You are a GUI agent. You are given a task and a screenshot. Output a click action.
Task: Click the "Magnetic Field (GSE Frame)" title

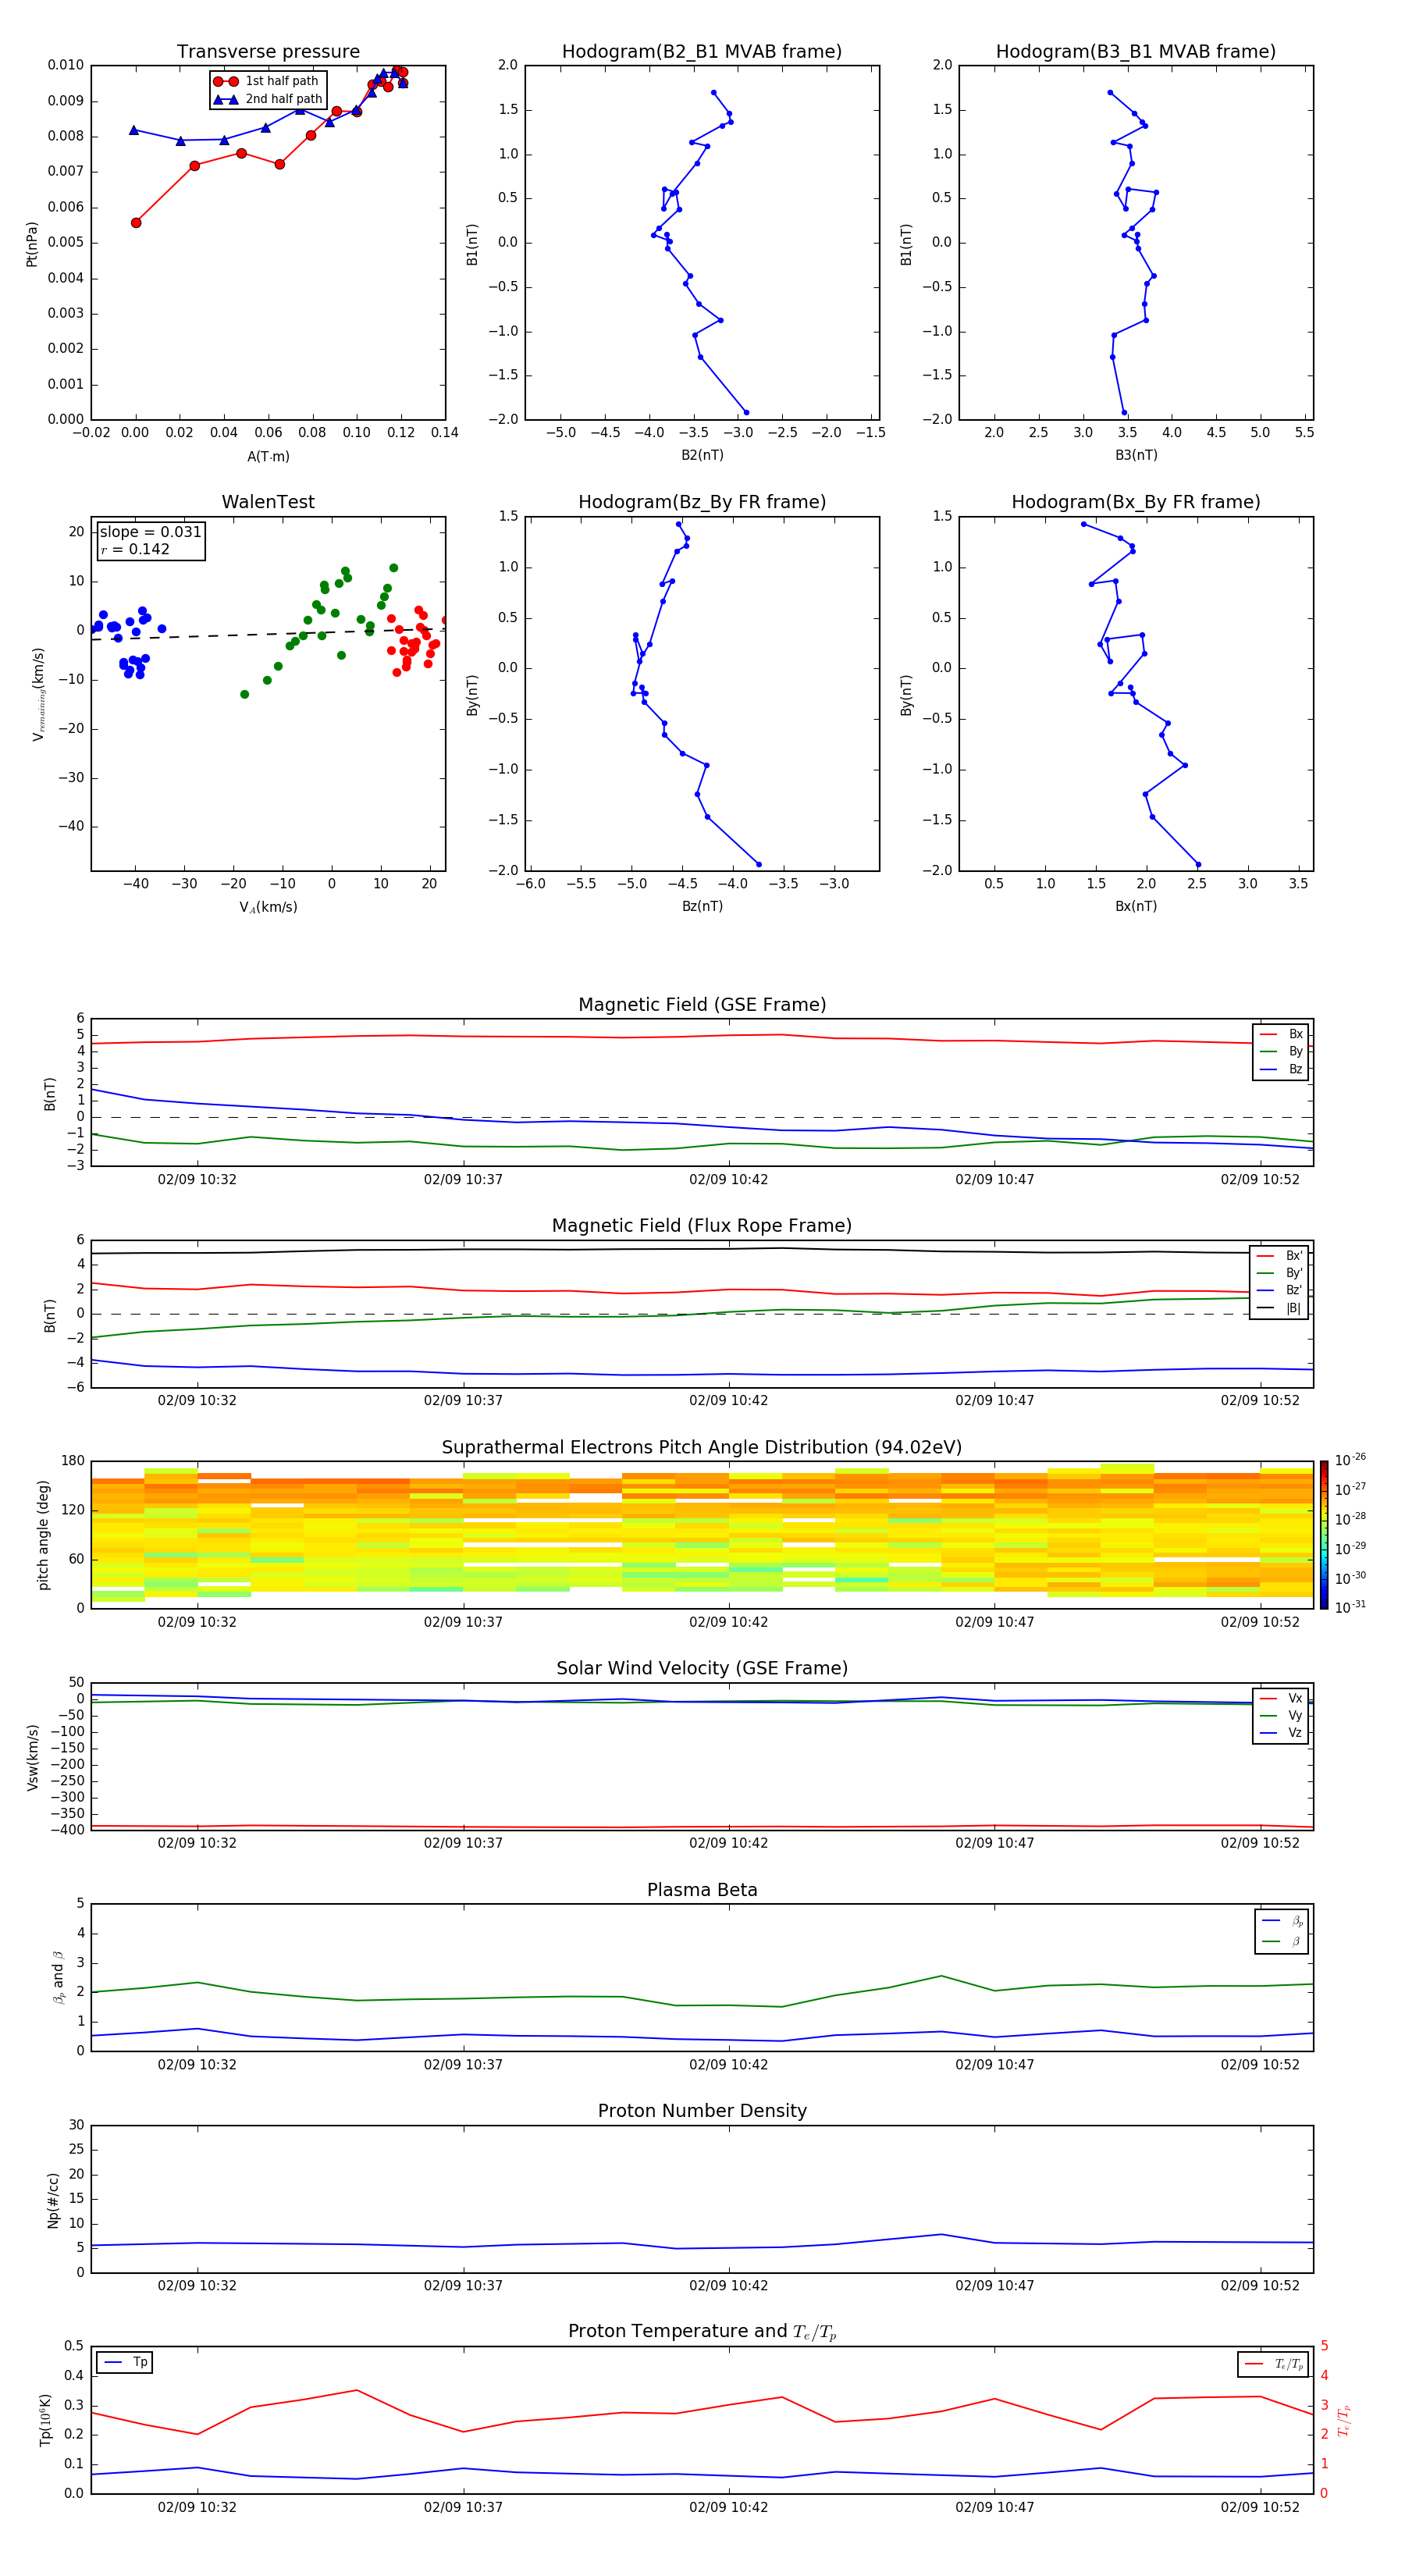click(702, 1005)
